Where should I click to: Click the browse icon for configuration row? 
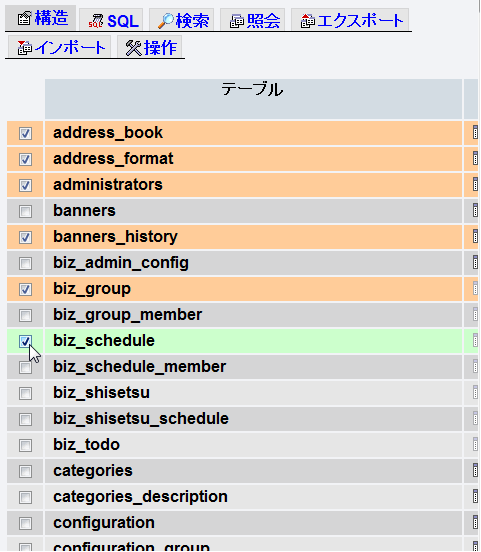(x=475, y=523)
